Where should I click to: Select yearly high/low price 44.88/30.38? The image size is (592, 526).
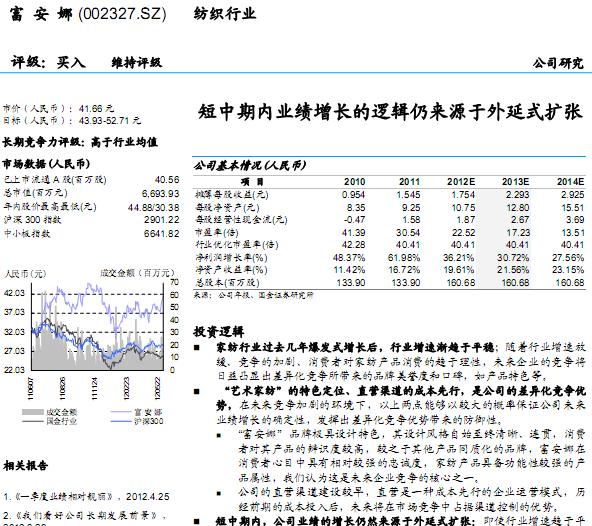click(154, 207)
